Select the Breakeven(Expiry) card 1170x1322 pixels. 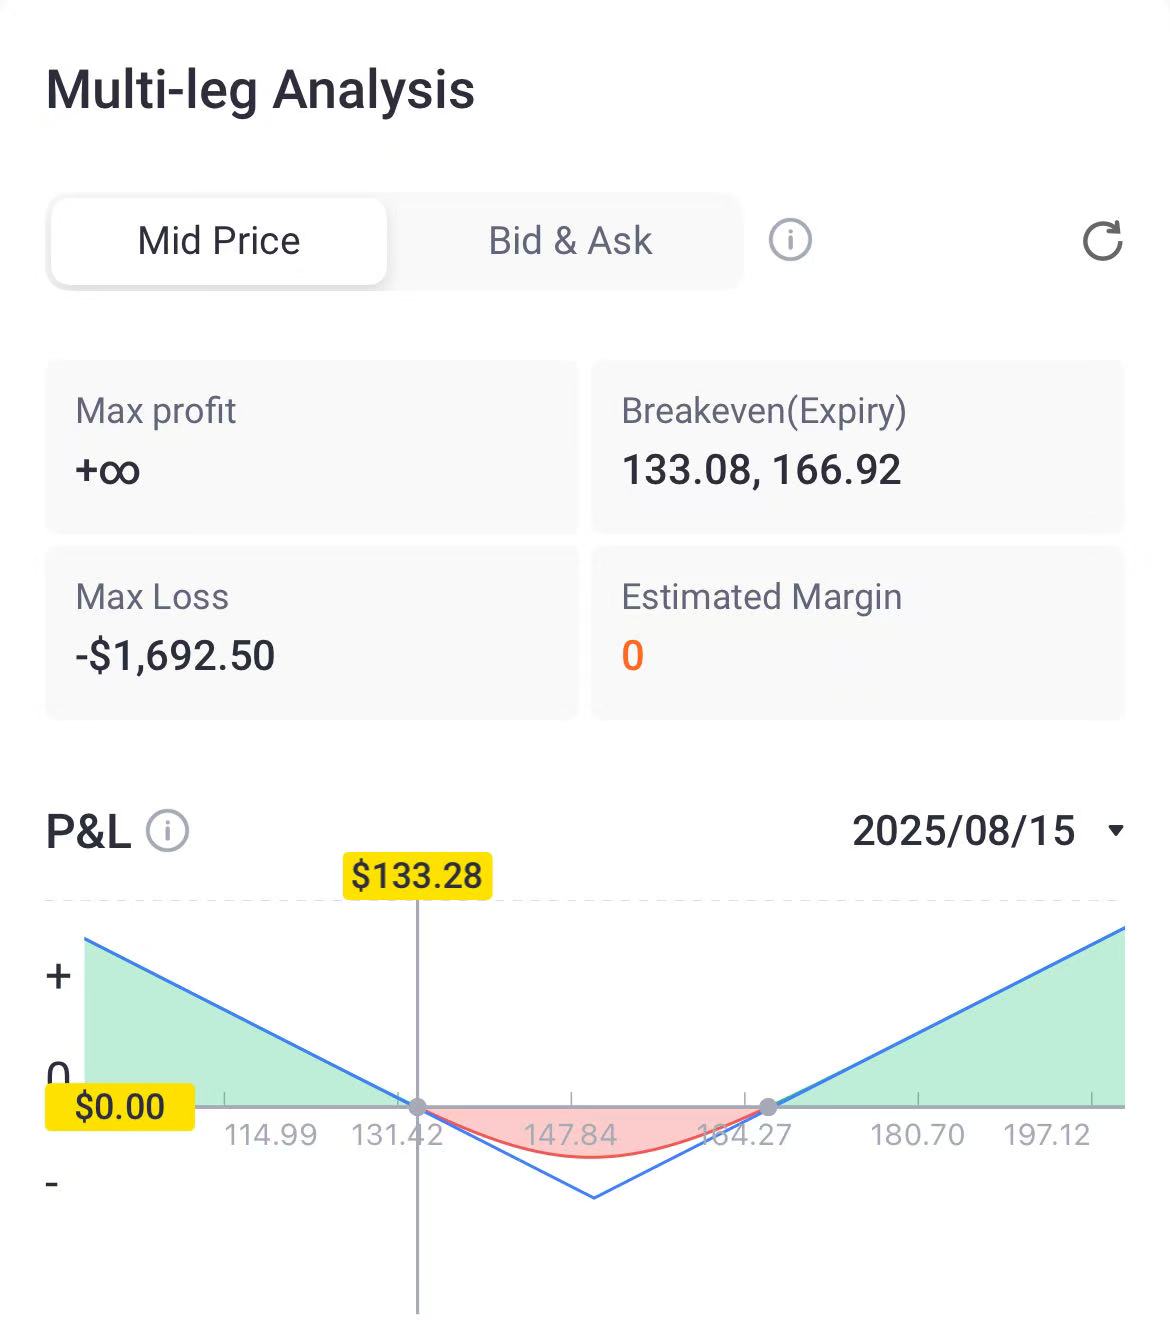pyautogui.click(x=858, y=446)
